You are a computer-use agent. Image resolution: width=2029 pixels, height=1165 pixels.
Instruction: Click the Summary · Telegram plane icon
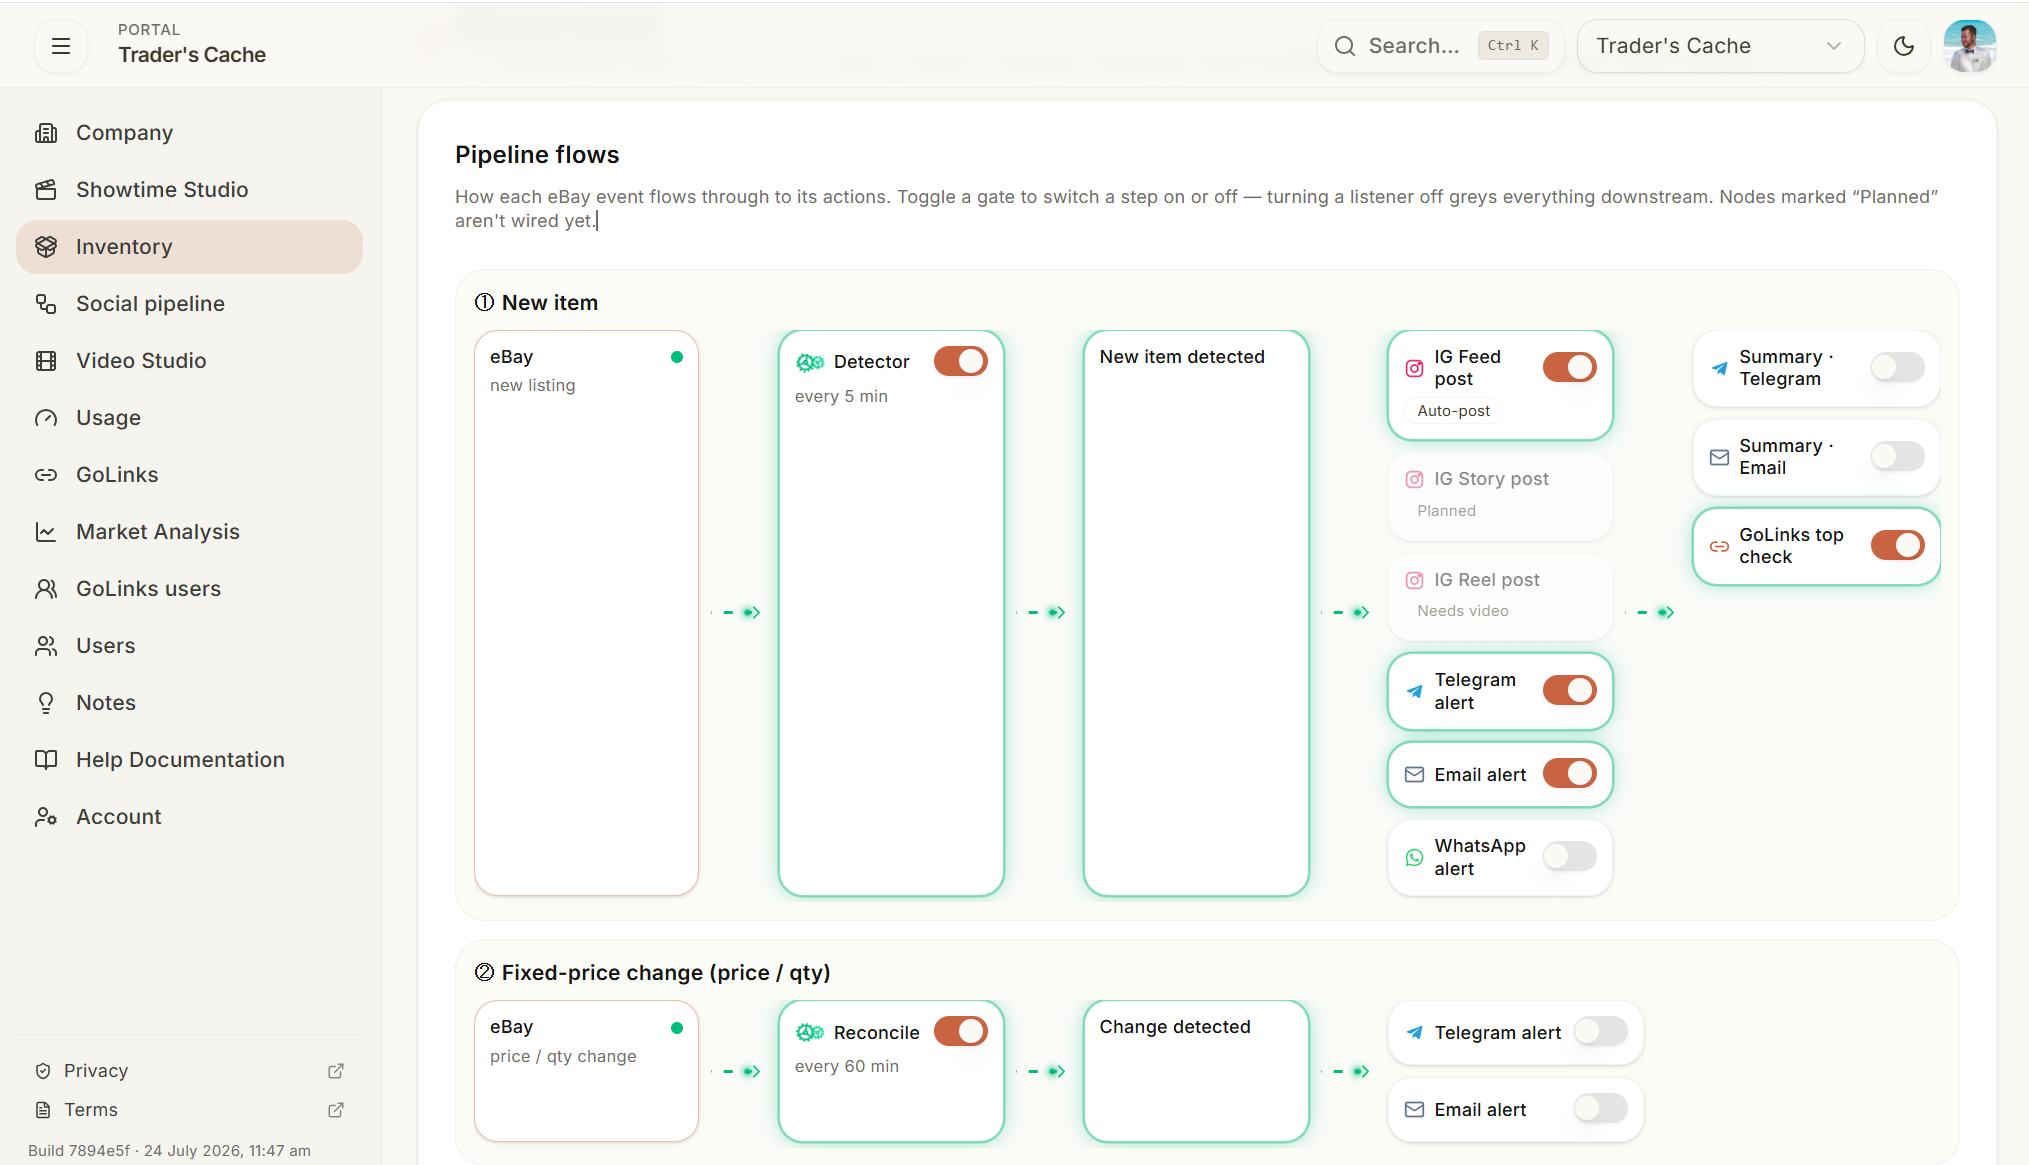tap(1720, 368)
